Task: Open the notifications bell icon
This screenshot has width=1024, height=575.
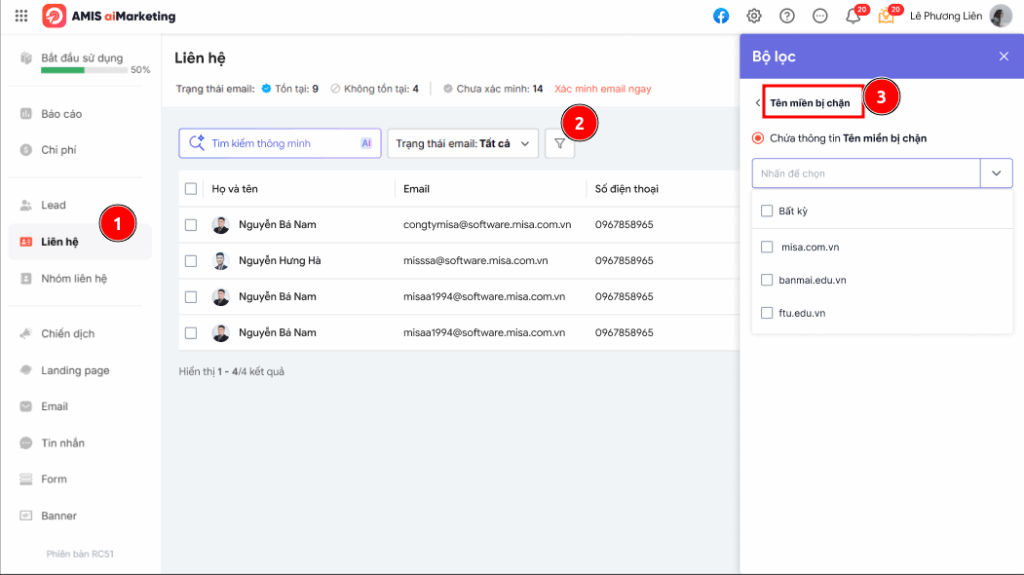Action: tap(852, 16)
